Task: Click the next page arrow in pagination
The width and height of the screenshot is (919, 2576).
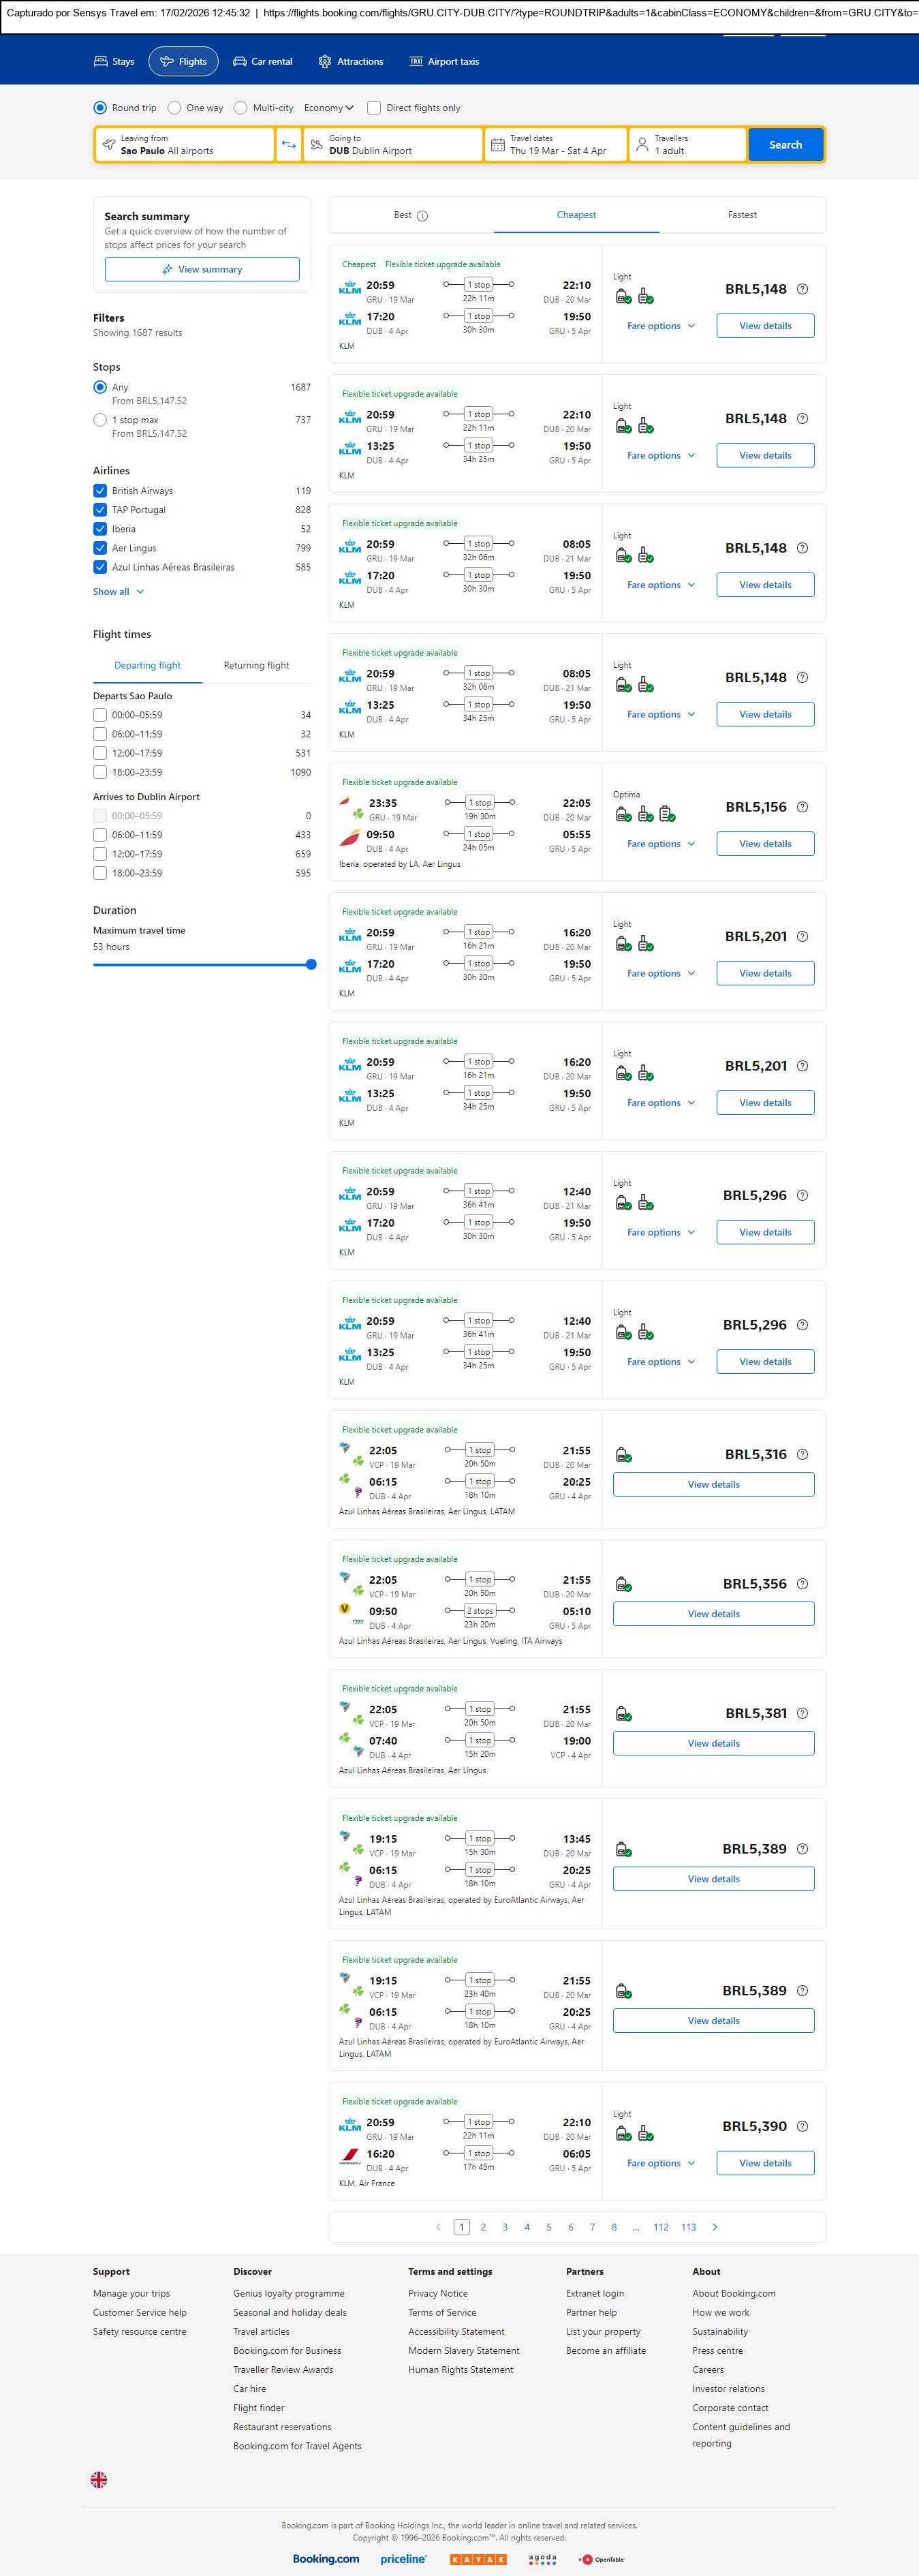Action: pos(714,2227)
